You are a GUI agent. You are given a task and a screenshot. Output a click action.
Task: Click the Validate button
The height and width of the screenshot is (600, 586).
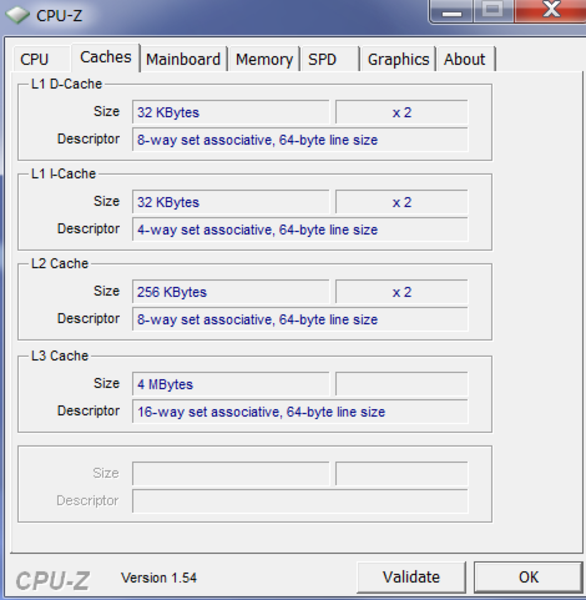(x=411, y=577)
